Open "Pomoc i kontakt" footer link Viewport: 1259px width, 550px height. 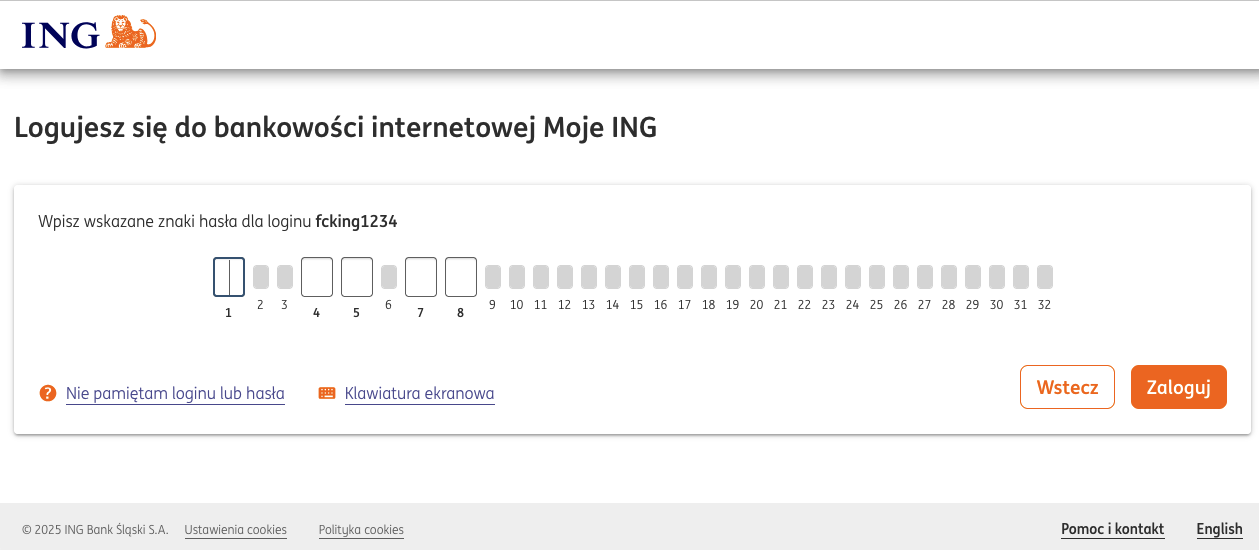[1112, 529]
